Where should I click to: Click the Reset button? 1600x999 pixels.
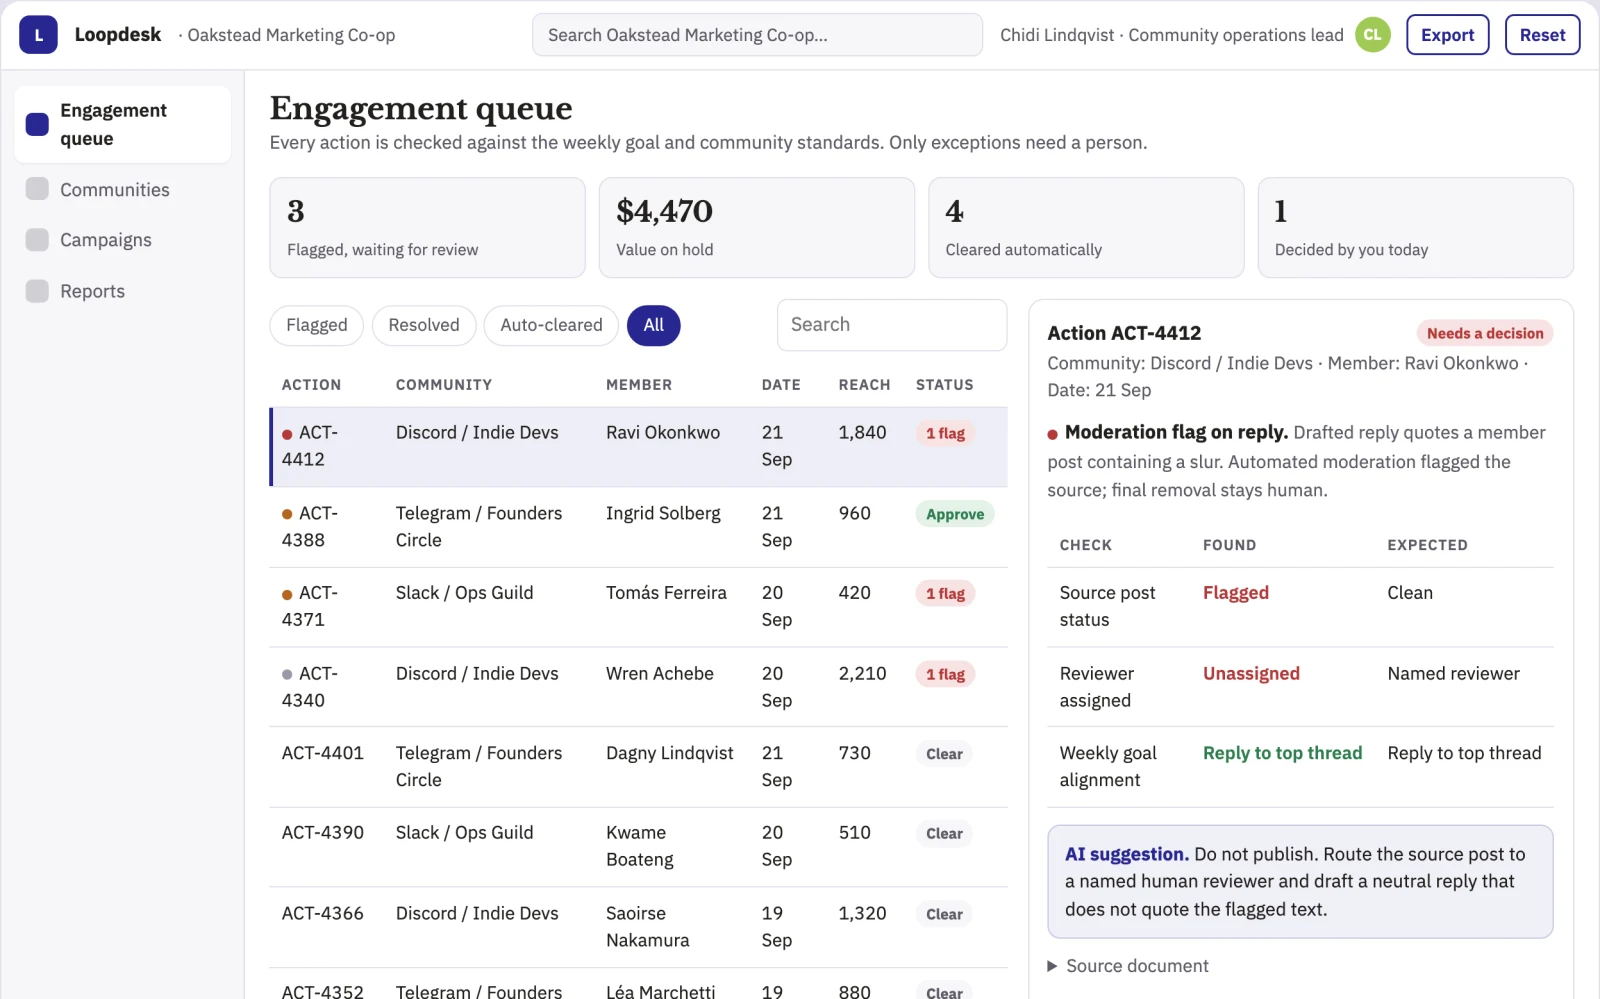[x=1543, y=35]
